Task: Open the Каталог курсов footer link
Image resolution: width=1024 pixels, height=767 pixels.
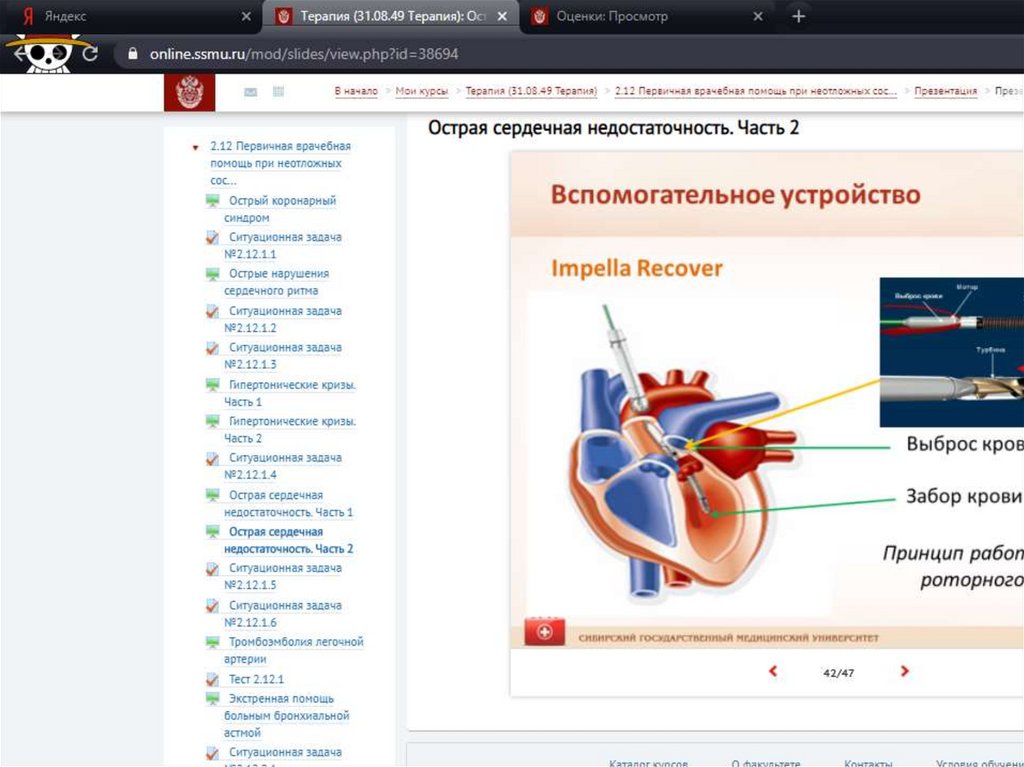Action: (648, 762)
